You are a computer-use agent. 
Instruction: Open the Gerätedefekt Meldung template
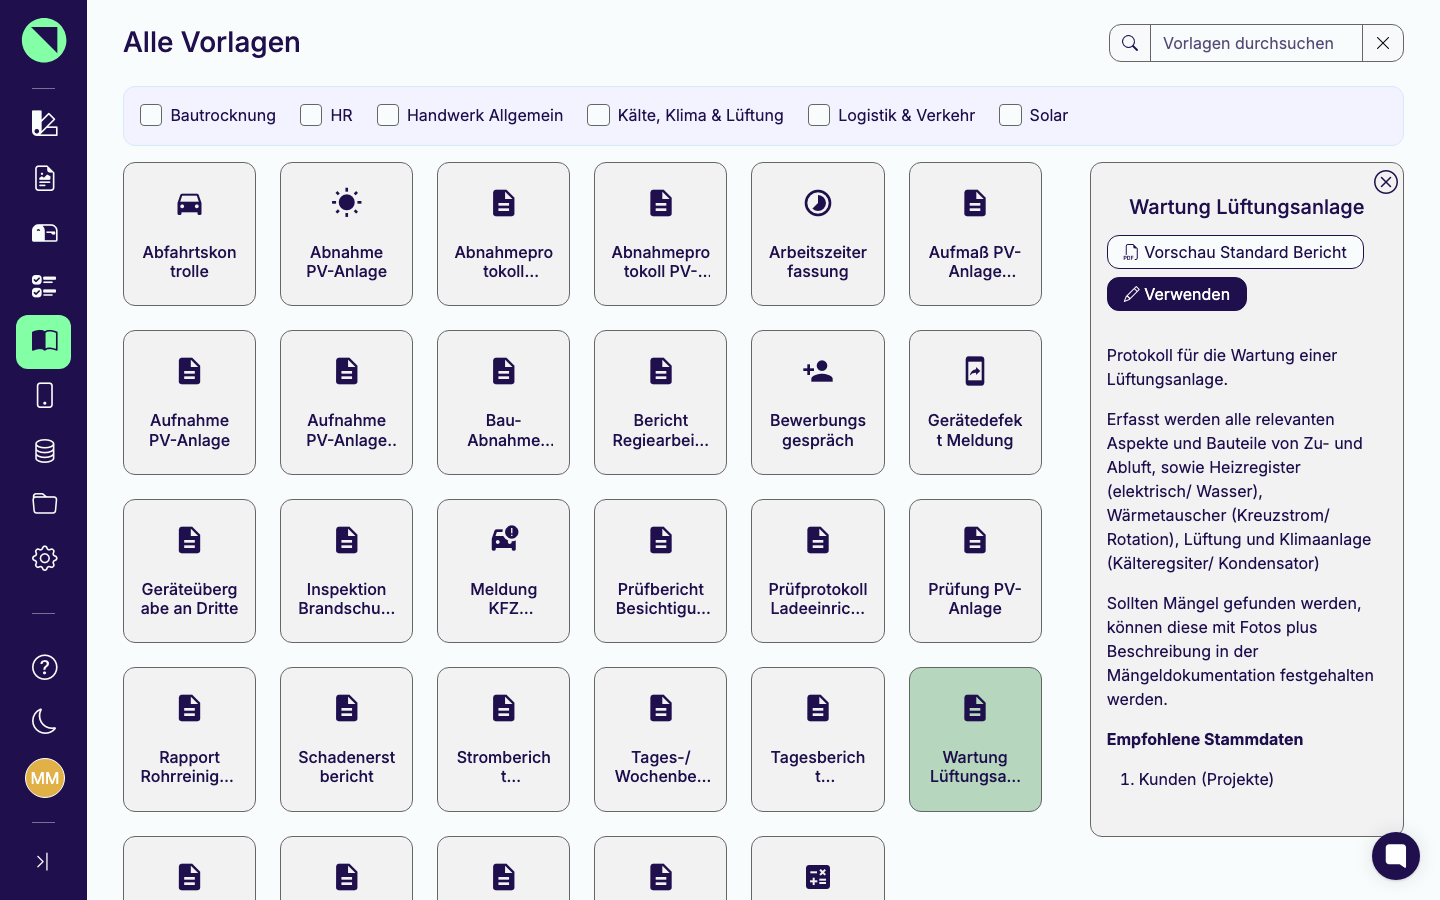click(x=975, y=402)
